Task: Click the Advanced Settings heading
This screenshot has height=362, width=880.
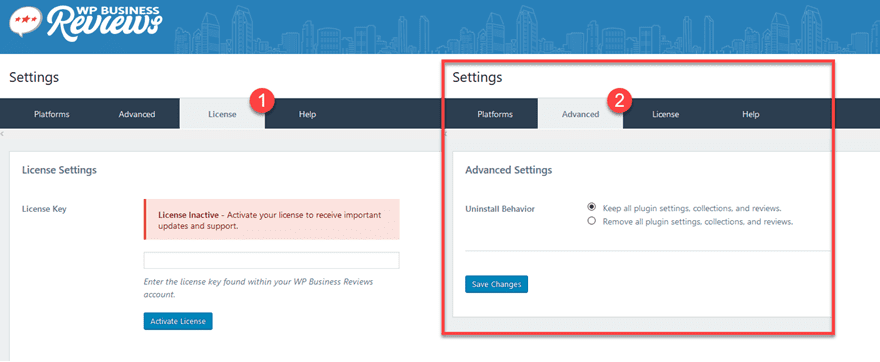Action: click(x=508, y=169)
